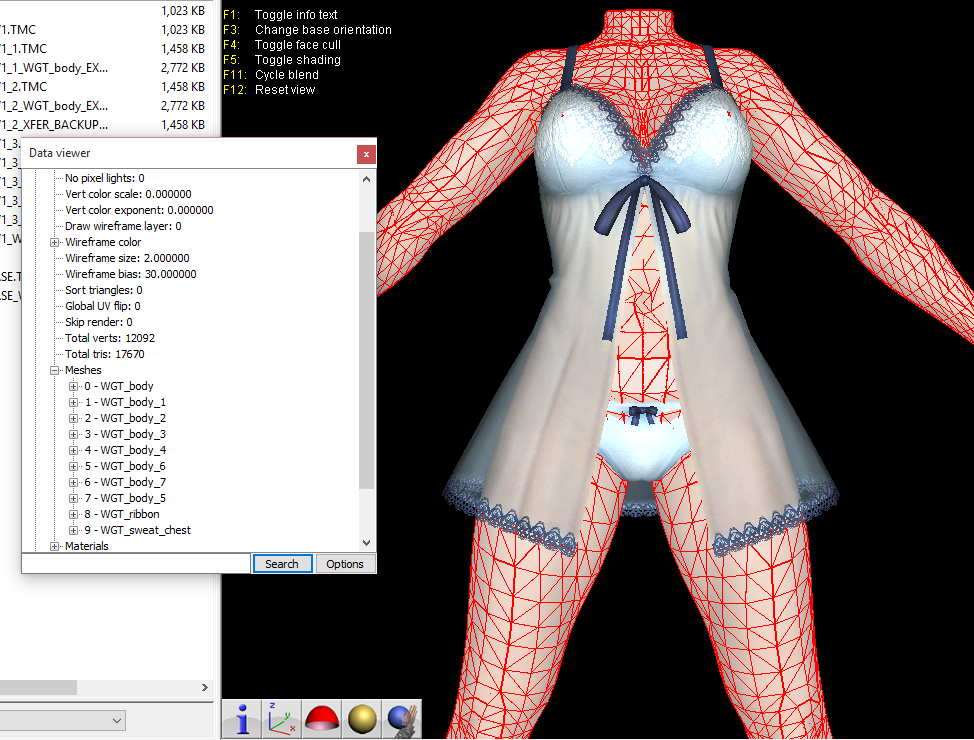Close the Data viewer window
This screenshot has width=974, height=740.
click(x=366, y=154)
